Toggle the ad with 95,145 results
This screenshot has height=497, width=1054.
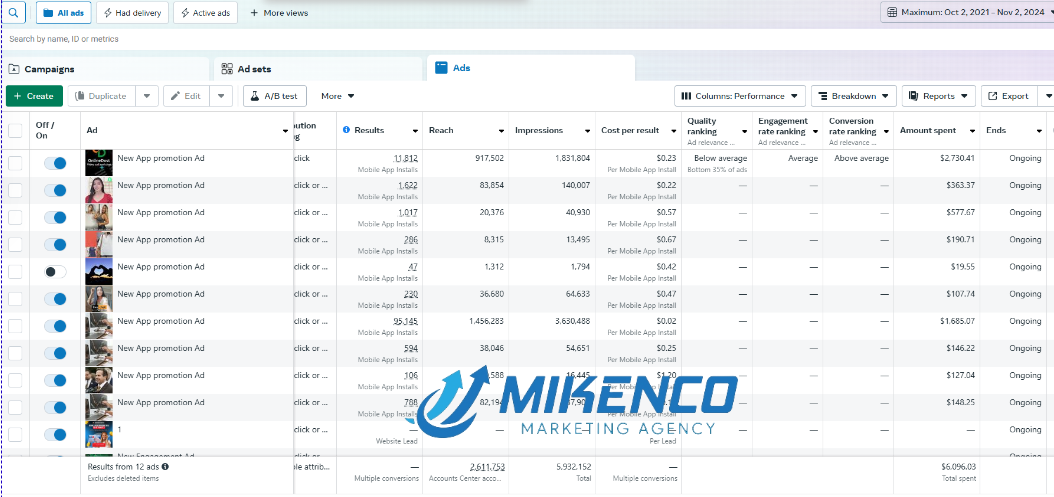pyautogui.click(x=55, y=326)
